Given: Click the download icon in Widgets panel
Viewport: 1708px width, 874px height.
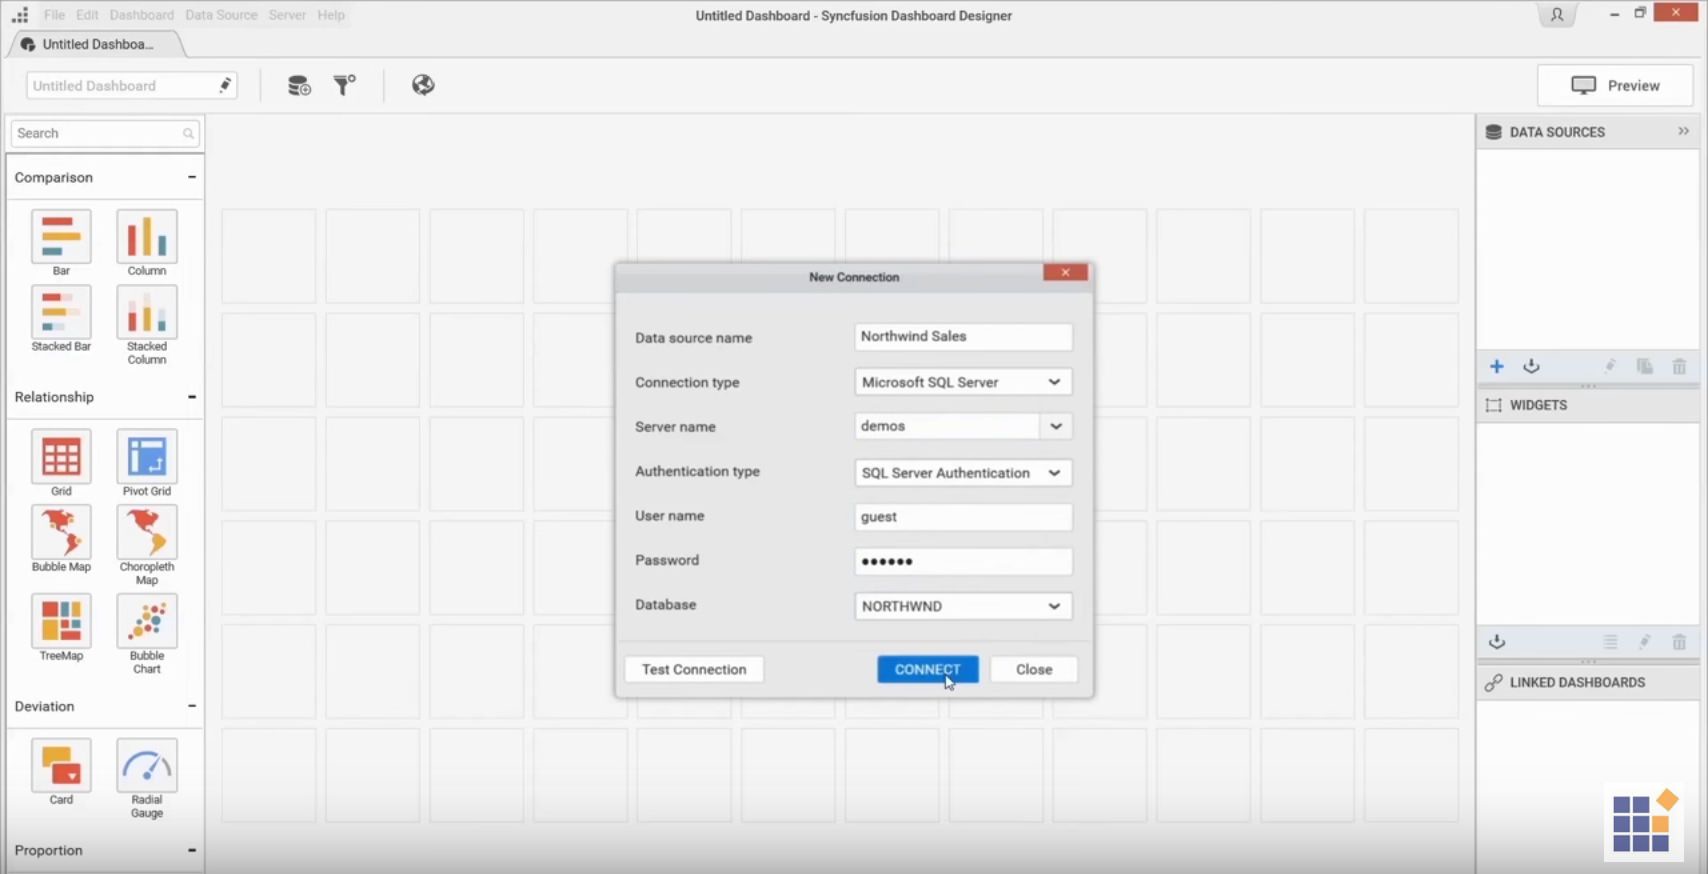Looking at the screenshot, I should click(1497, 642).
